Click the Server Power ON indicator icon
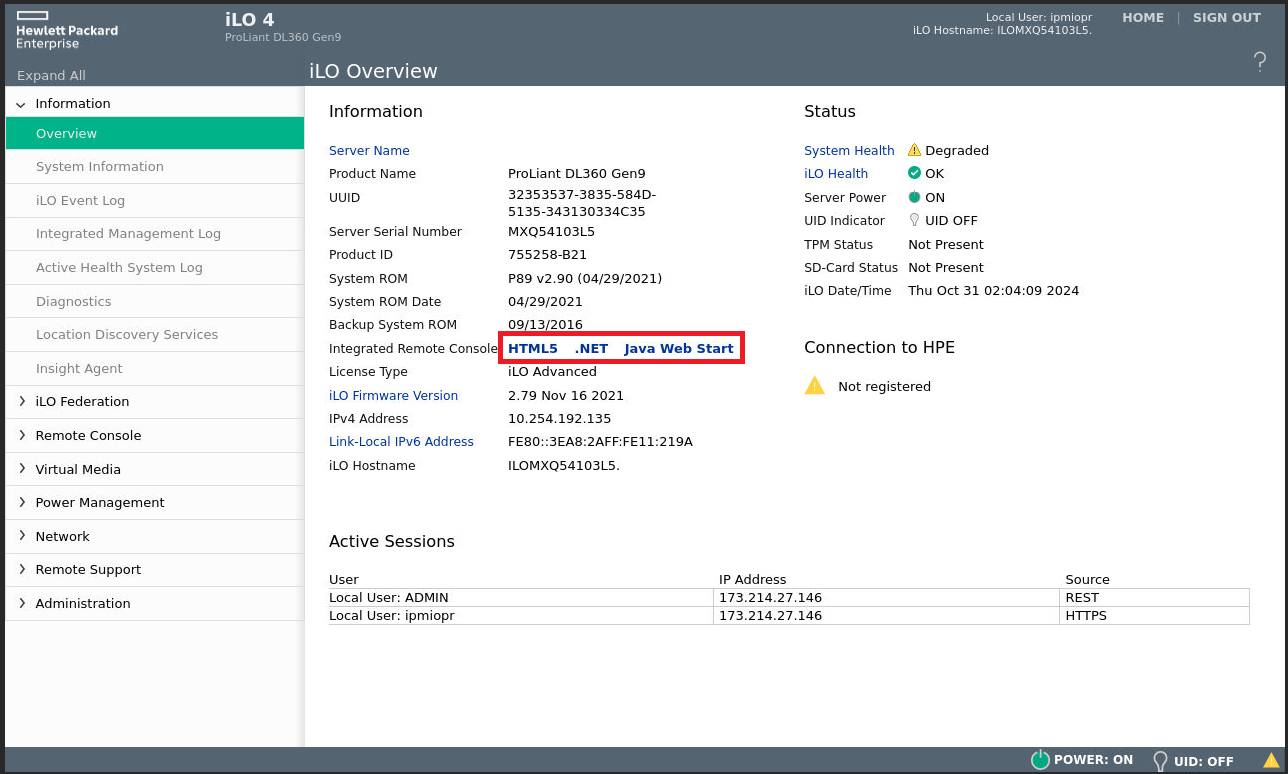The width and height of the screenshot is (1288, 774). [914, 197]
